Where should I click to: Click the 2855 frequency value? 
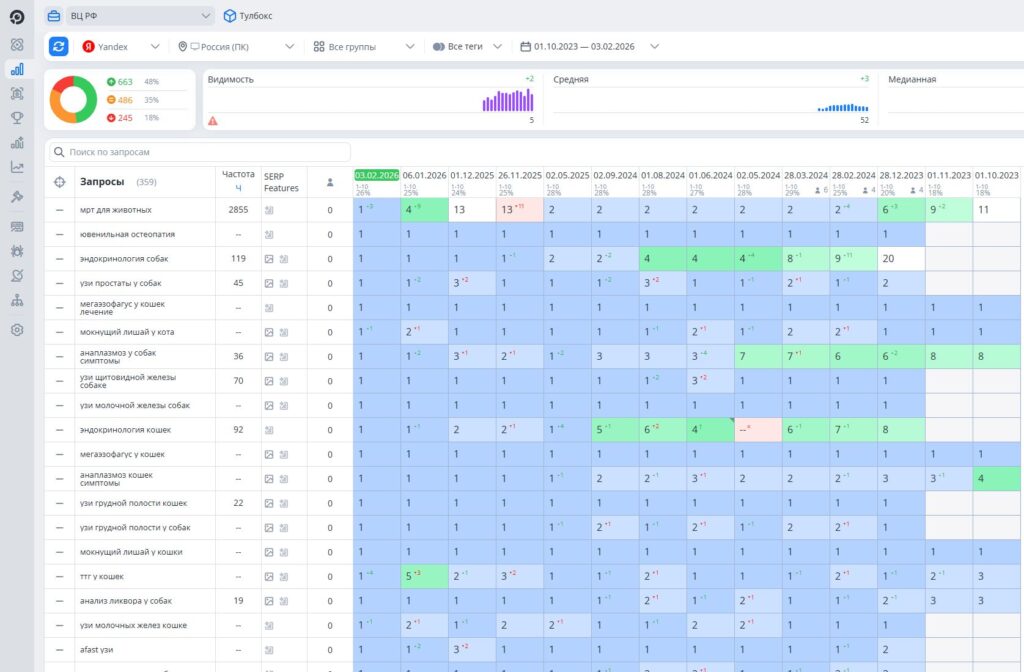coord(238,210)
